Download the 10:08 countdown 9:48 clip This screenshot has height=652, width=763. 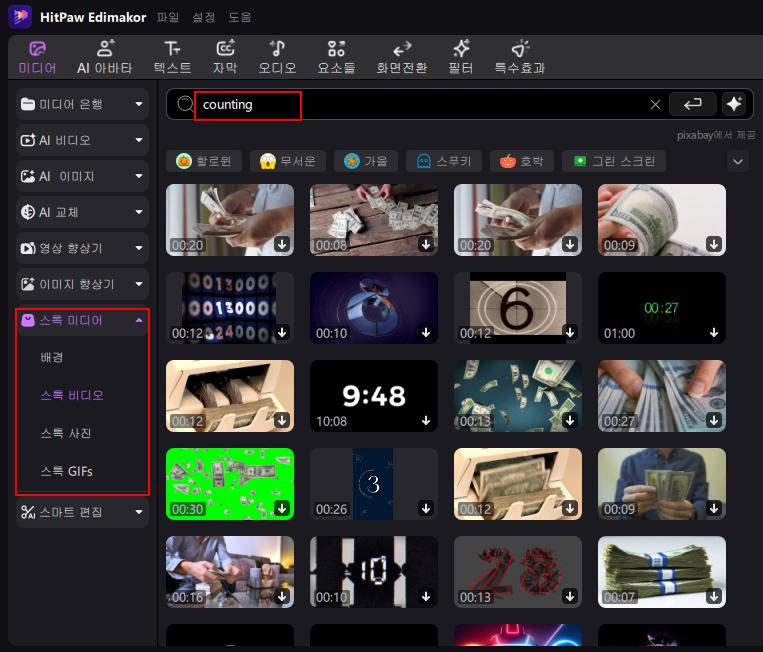tap(426, 420)
